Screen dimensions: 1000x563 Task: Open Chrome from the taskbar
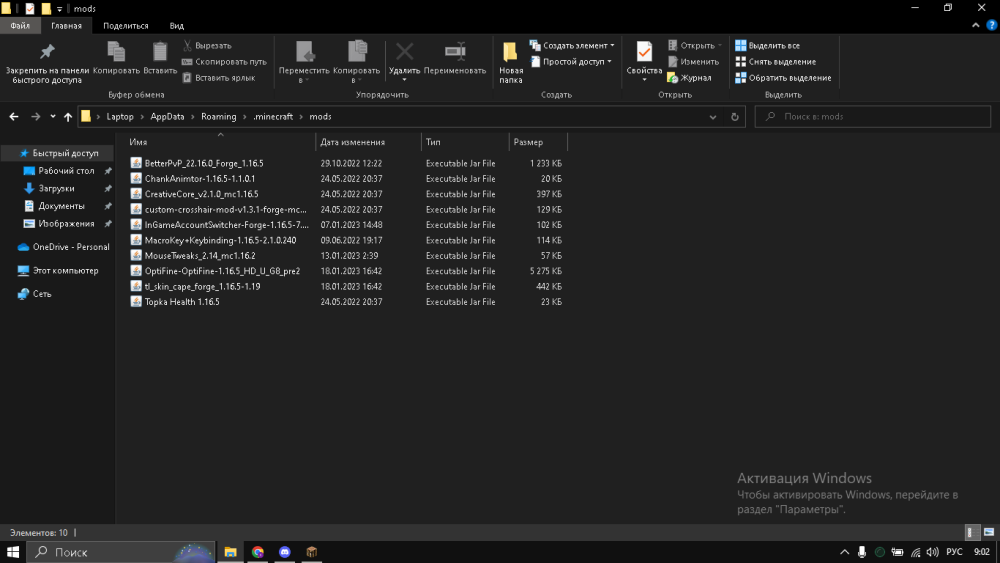coord(258,552)
